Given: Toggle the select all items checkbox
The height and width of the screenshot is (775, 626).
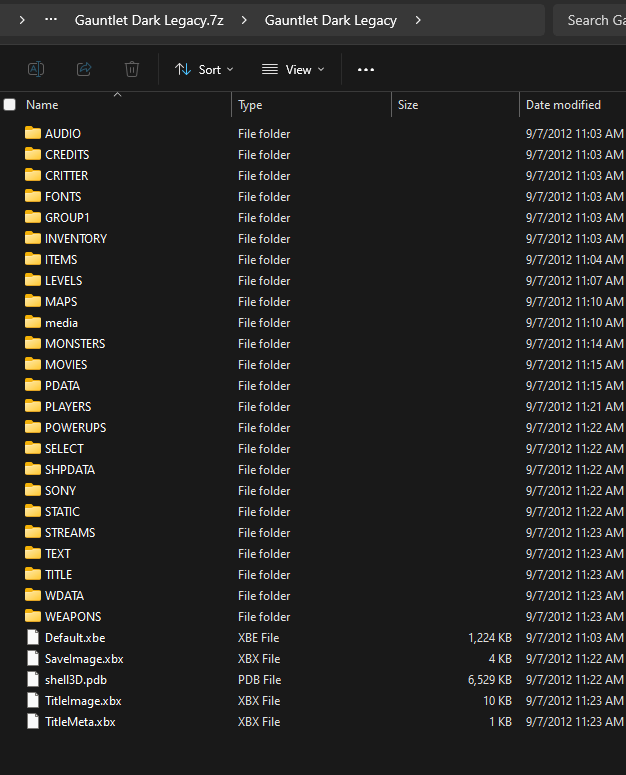Looking at the screenshot, I should point(9,105).
